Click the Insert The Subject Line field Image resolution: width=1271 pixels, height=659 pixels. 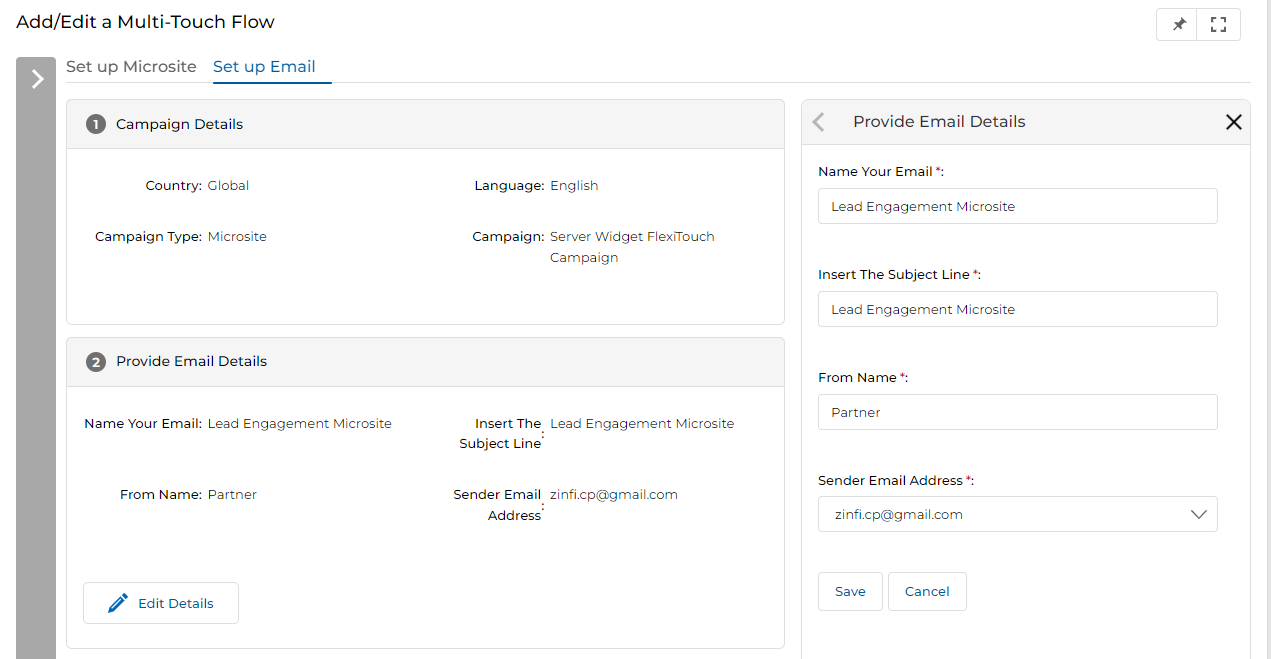click(1017, 309)
